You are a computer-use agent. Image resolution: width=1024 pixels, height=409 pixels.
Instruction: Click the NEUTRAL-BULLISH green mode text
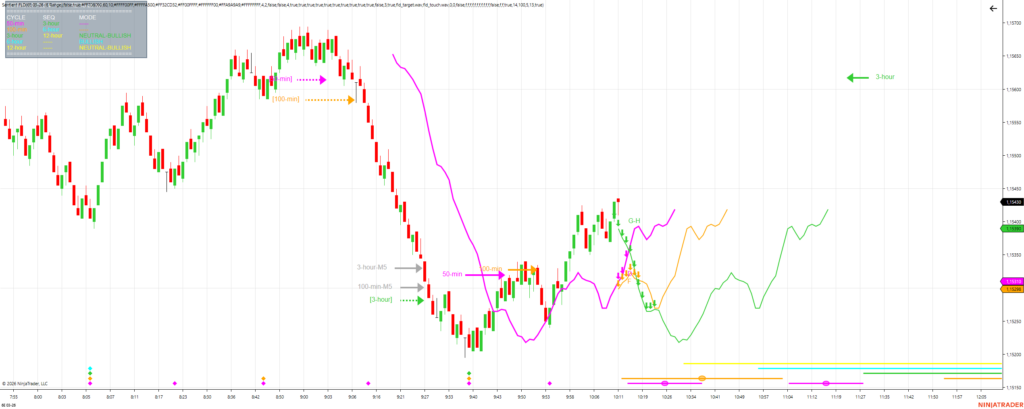click(x=104, y=35)
